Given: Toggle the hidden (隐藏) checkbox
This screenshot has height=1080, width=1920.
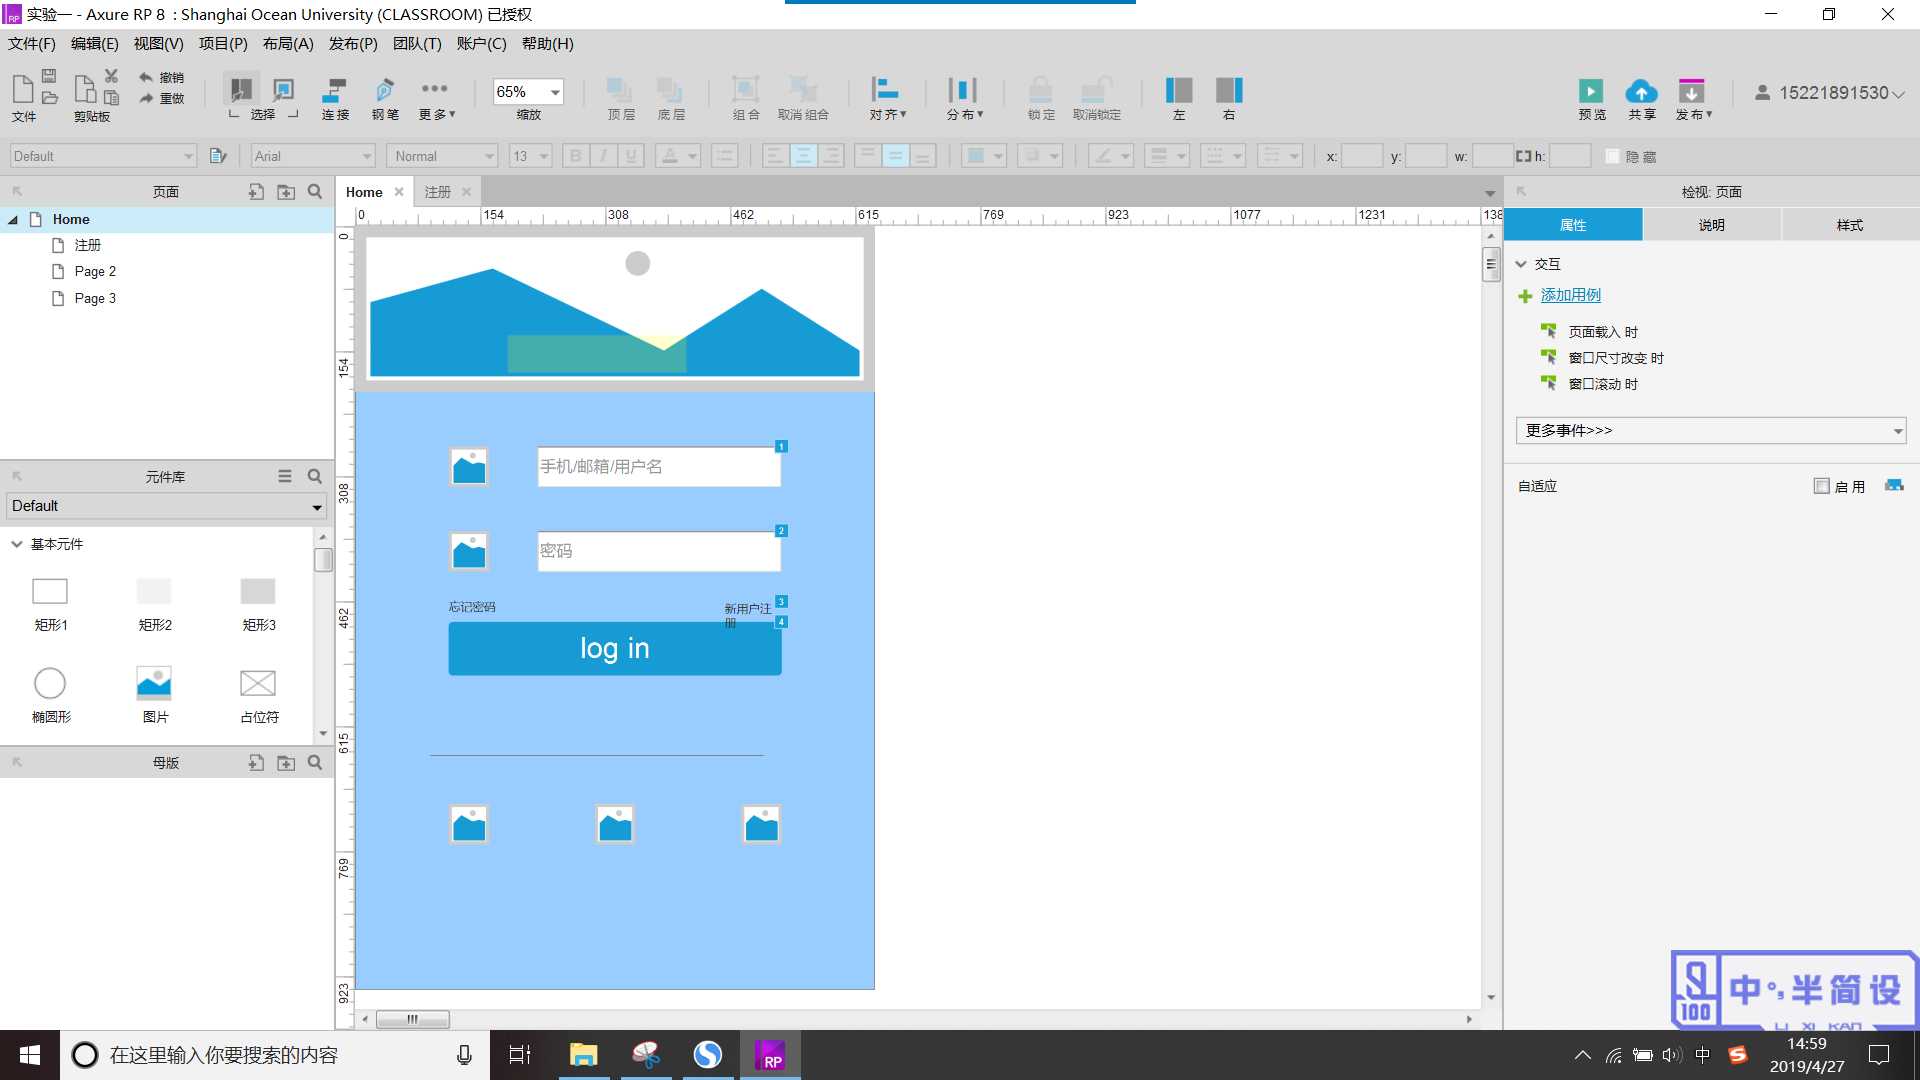Looking at the screenshot, I should tap(1612, 157).
